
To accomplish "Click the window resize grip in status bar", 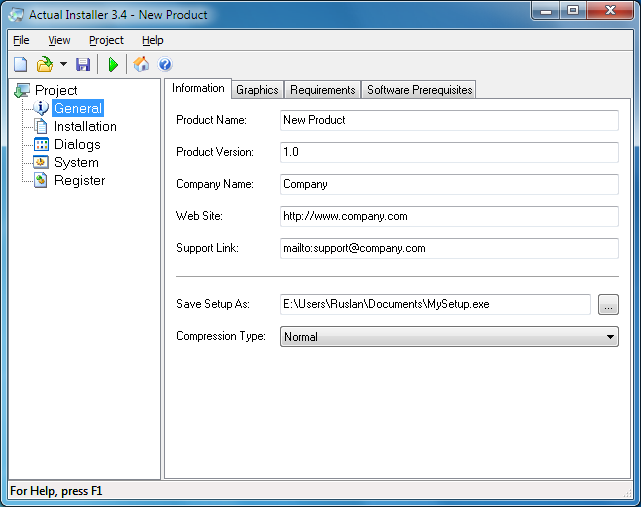I will click(x=628, y=493).
